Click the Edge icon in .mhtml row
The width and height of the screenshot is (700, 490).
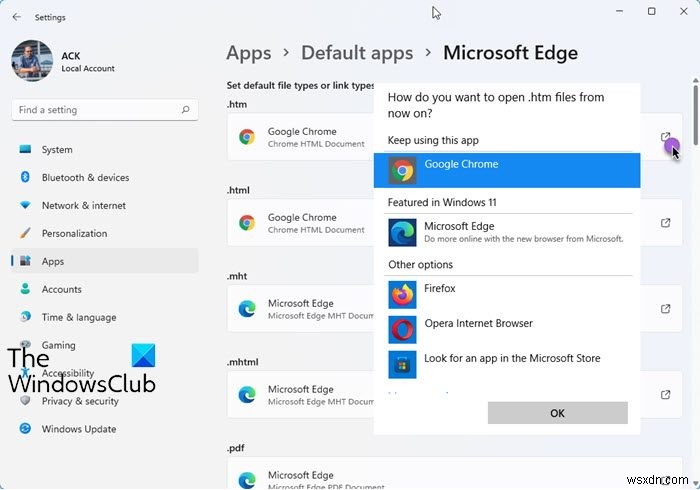pos(247,394)
